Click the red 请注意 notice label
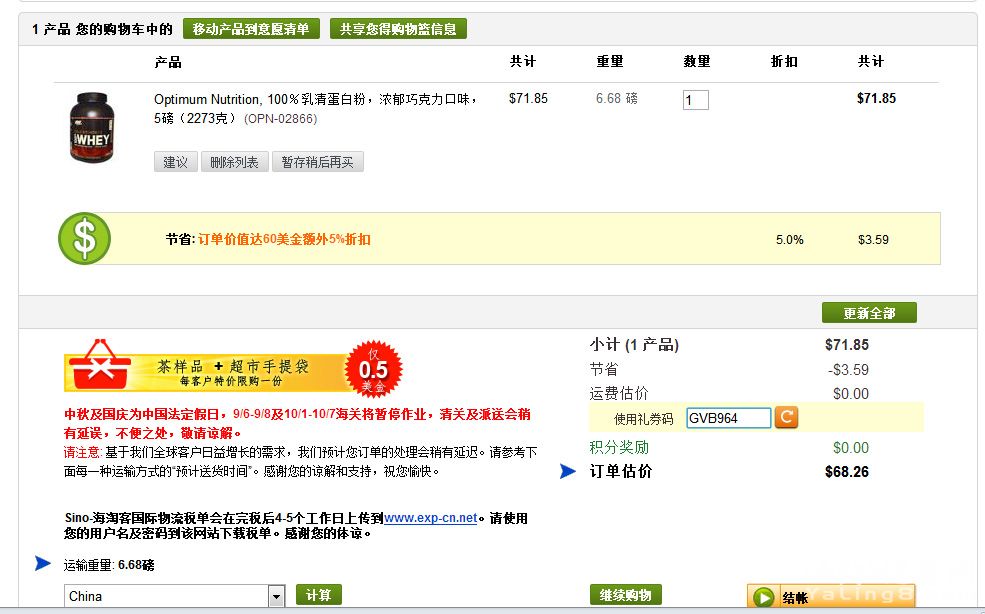The image size is (985, 614). tap(83, 452)
